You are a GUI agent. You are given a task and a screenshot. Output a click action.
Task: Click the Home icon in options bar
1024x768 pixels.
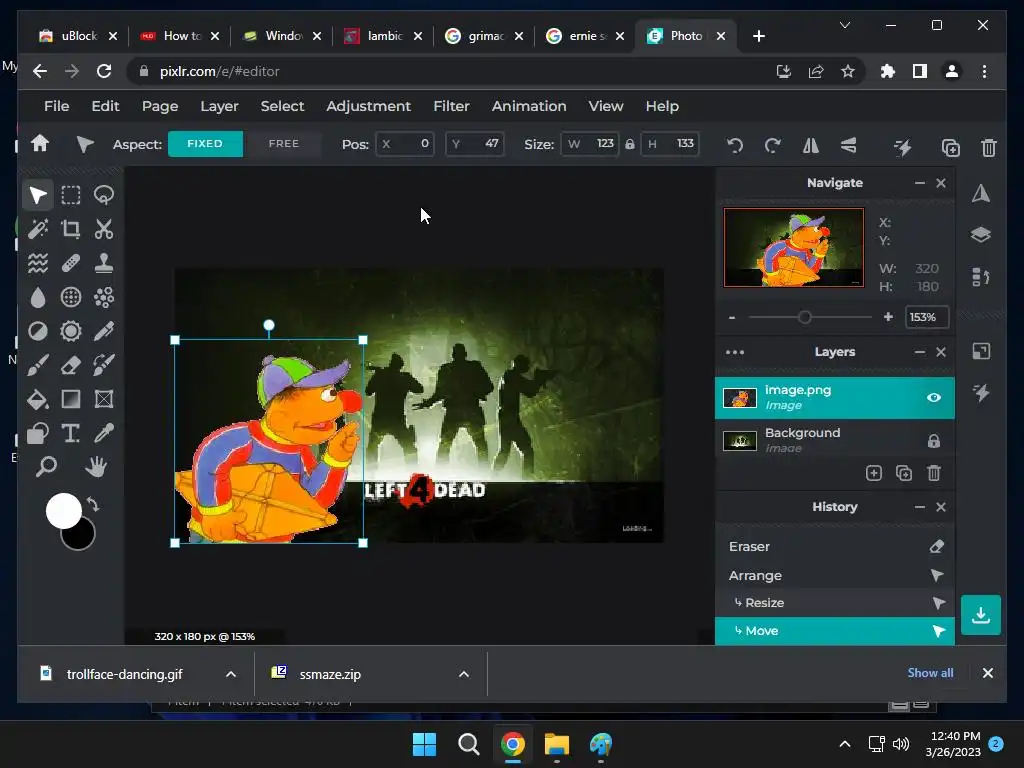click(40, 144)
